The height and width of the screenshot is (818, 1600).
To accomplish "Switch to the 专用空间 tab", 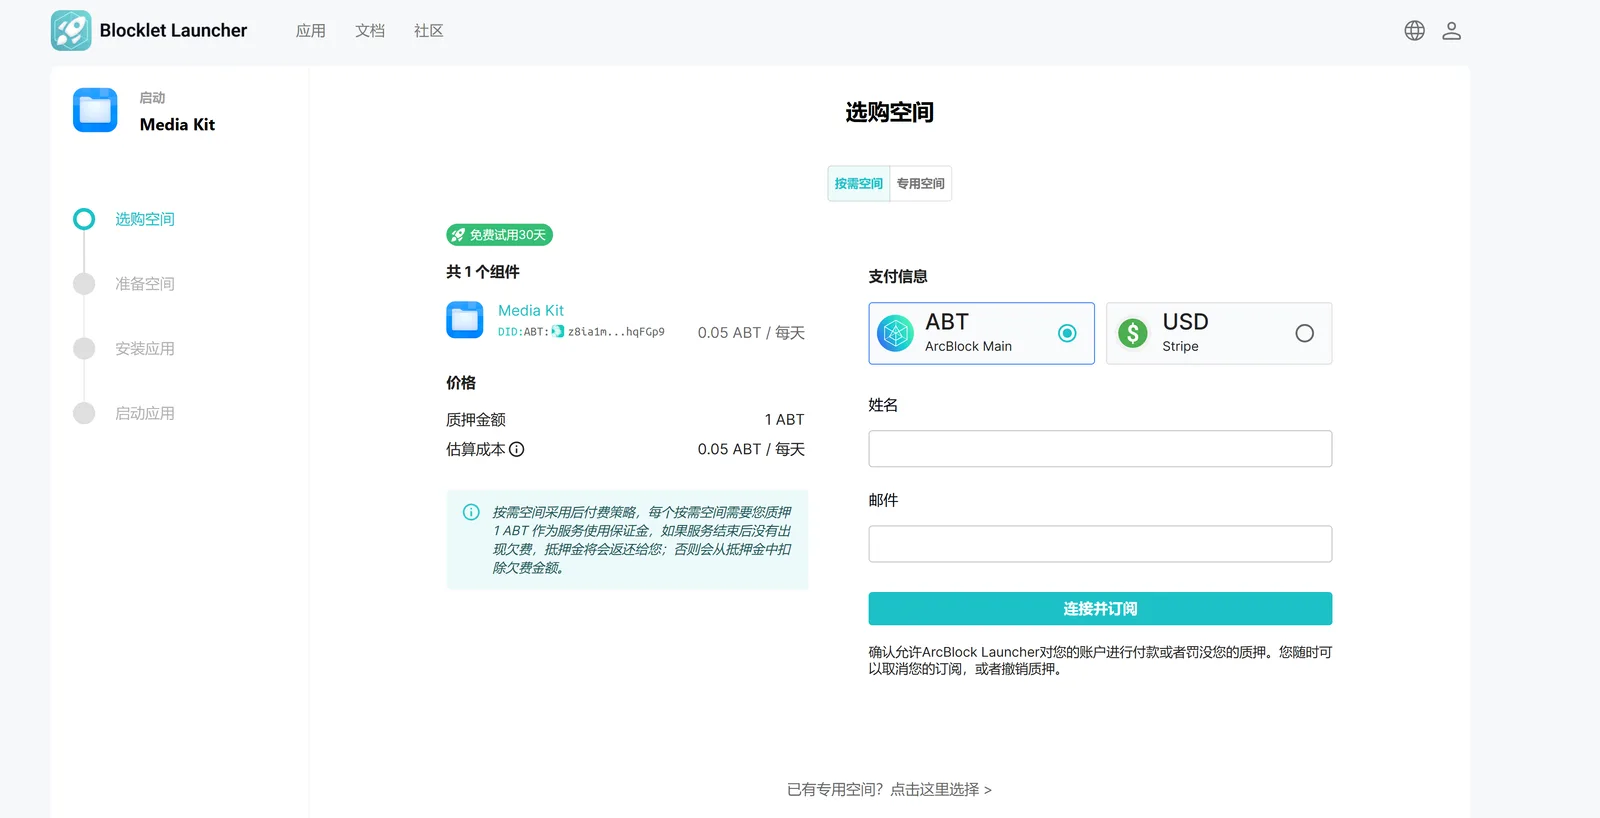I will (921, 184).
